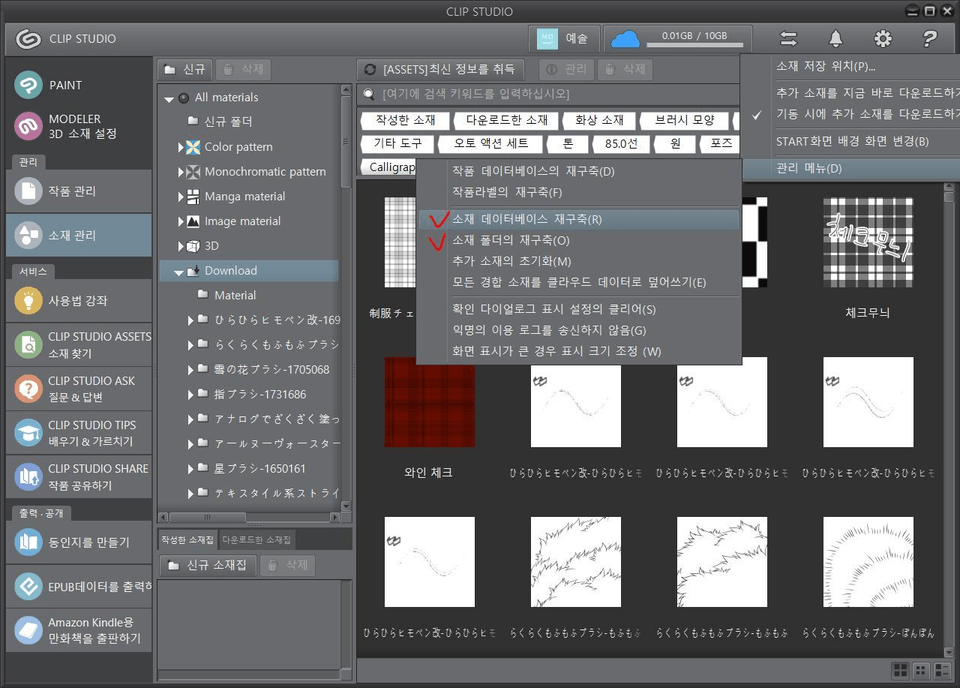Open 사용법 강좌 lightbulb item
Image resolution: width=960 pixels, height=688 pixels.
(79, 301)
